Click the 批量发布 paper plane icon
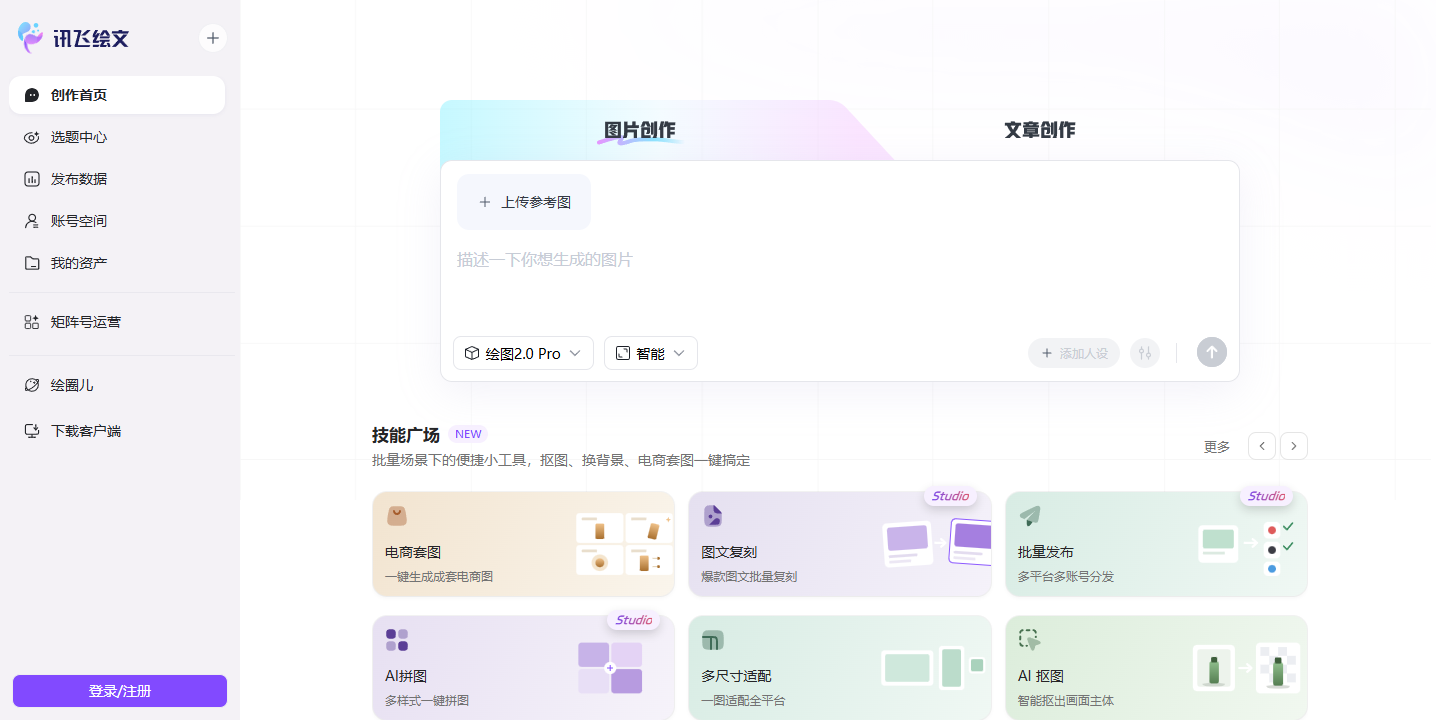Screen dimensions: 1440x720 pyautogui.click(x=1030, y=516)
